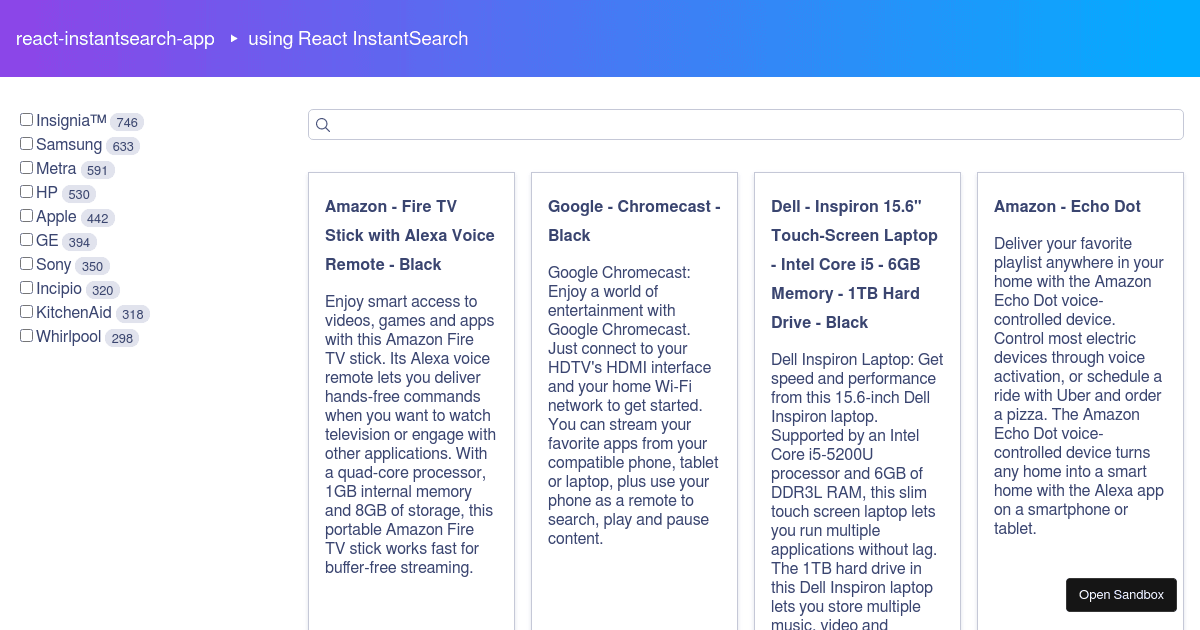Select the Amazon Fire TV Stick product title

409,235
